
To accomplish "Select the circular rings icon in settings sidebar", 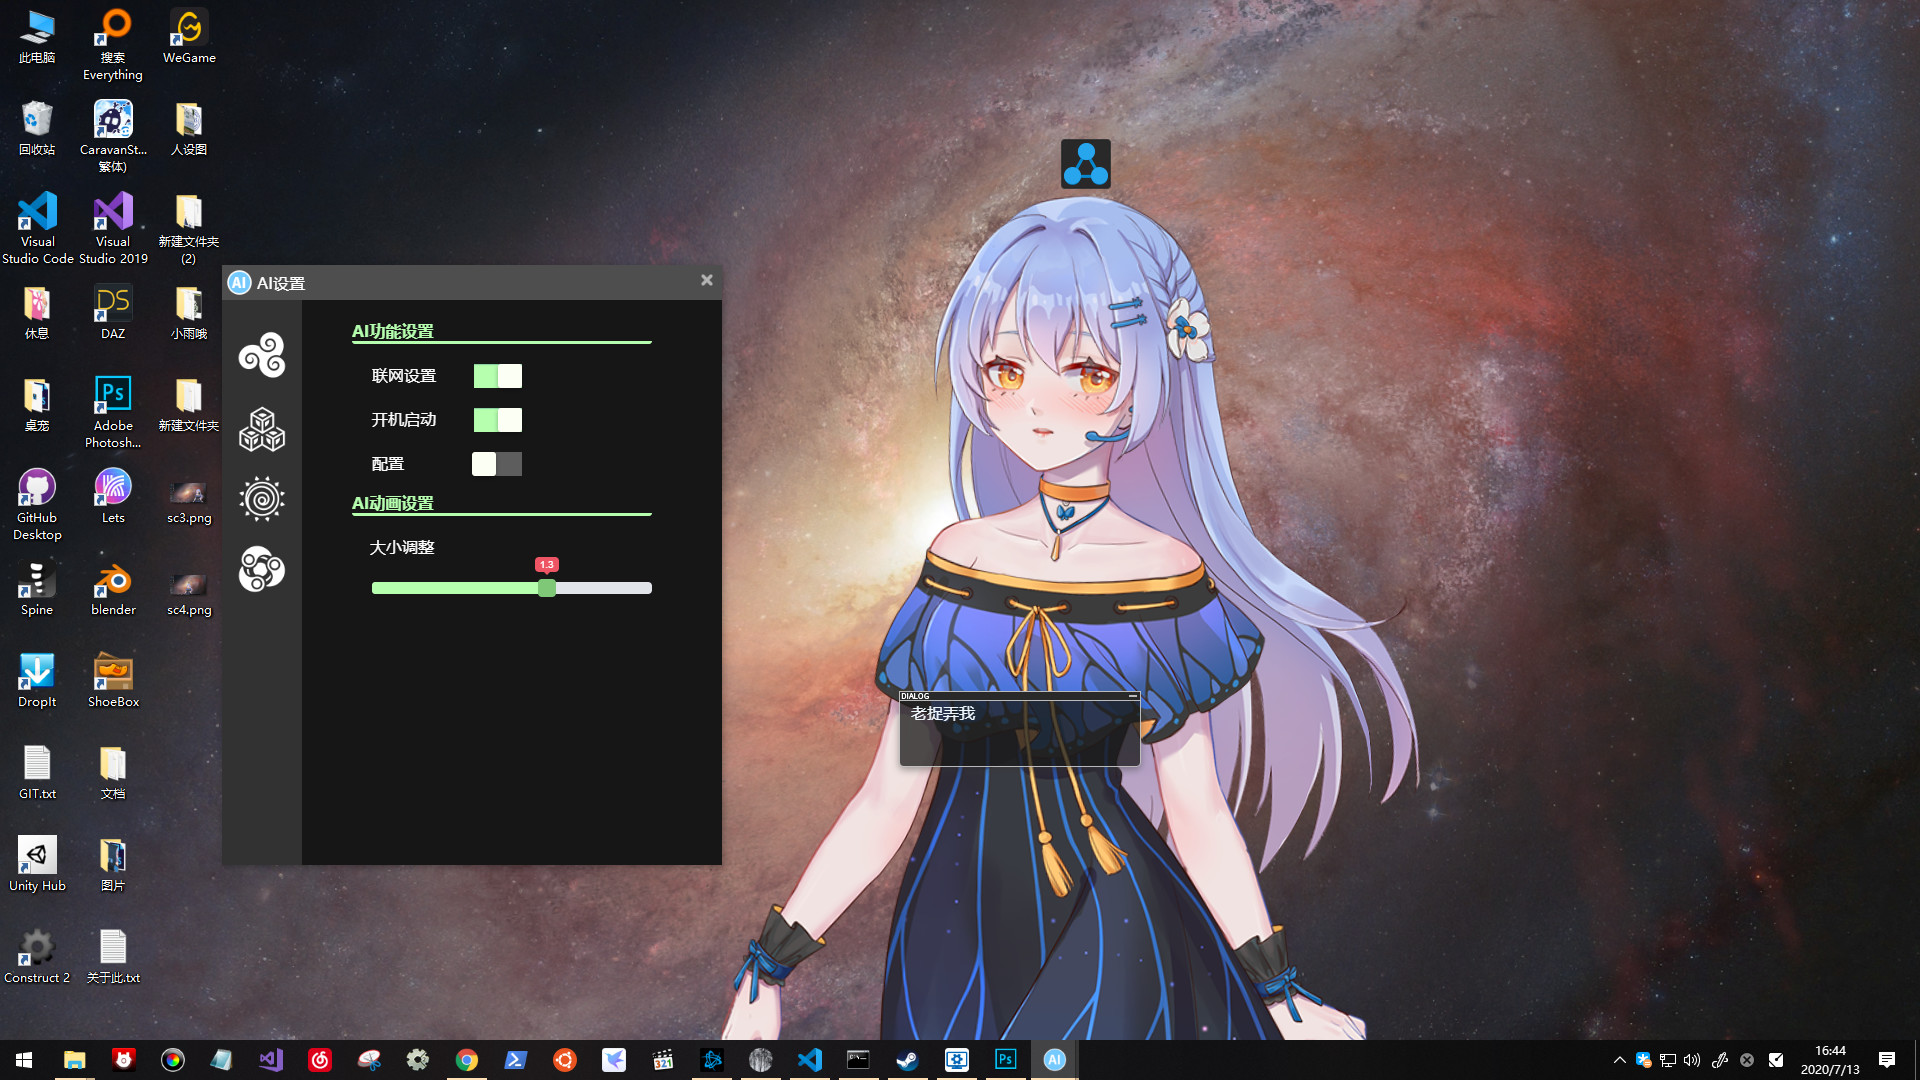I will click(261, 570).
